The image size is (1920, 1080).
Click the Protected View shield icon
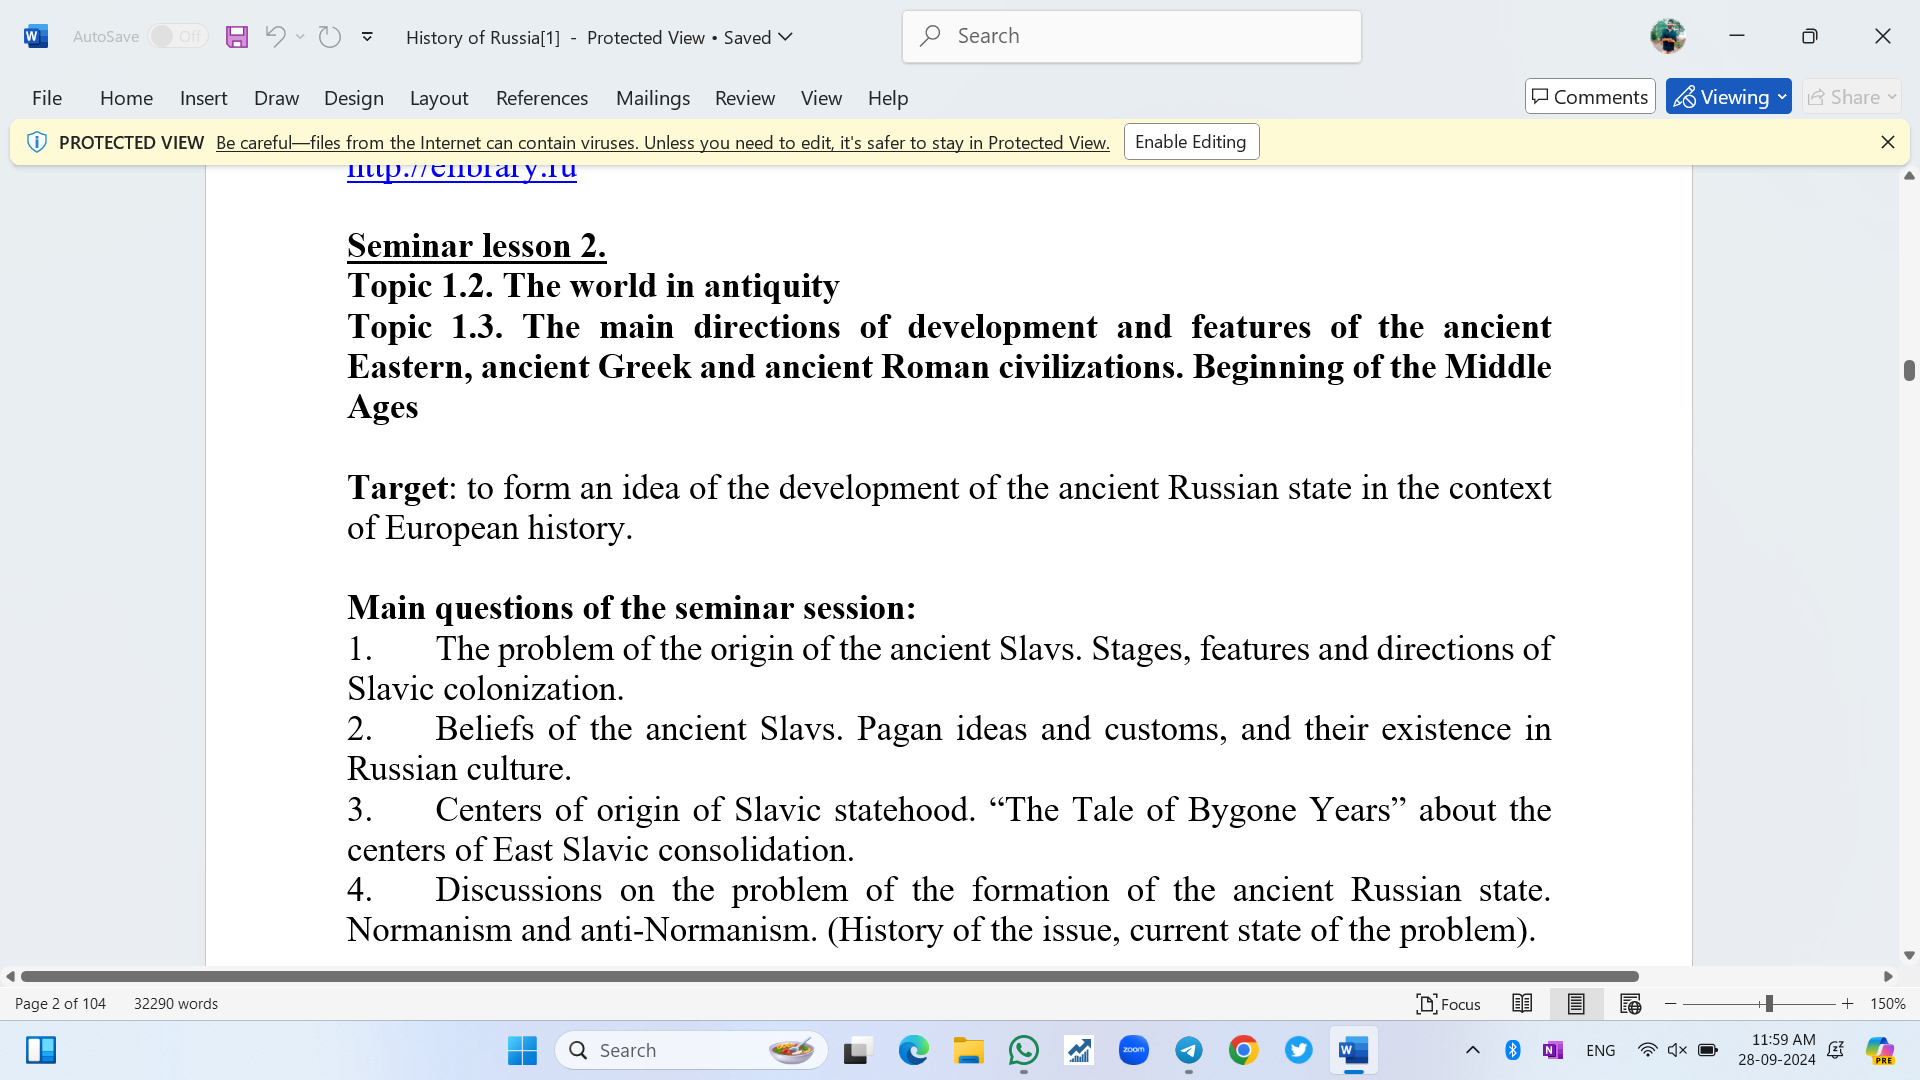click(x=37, y=142)
